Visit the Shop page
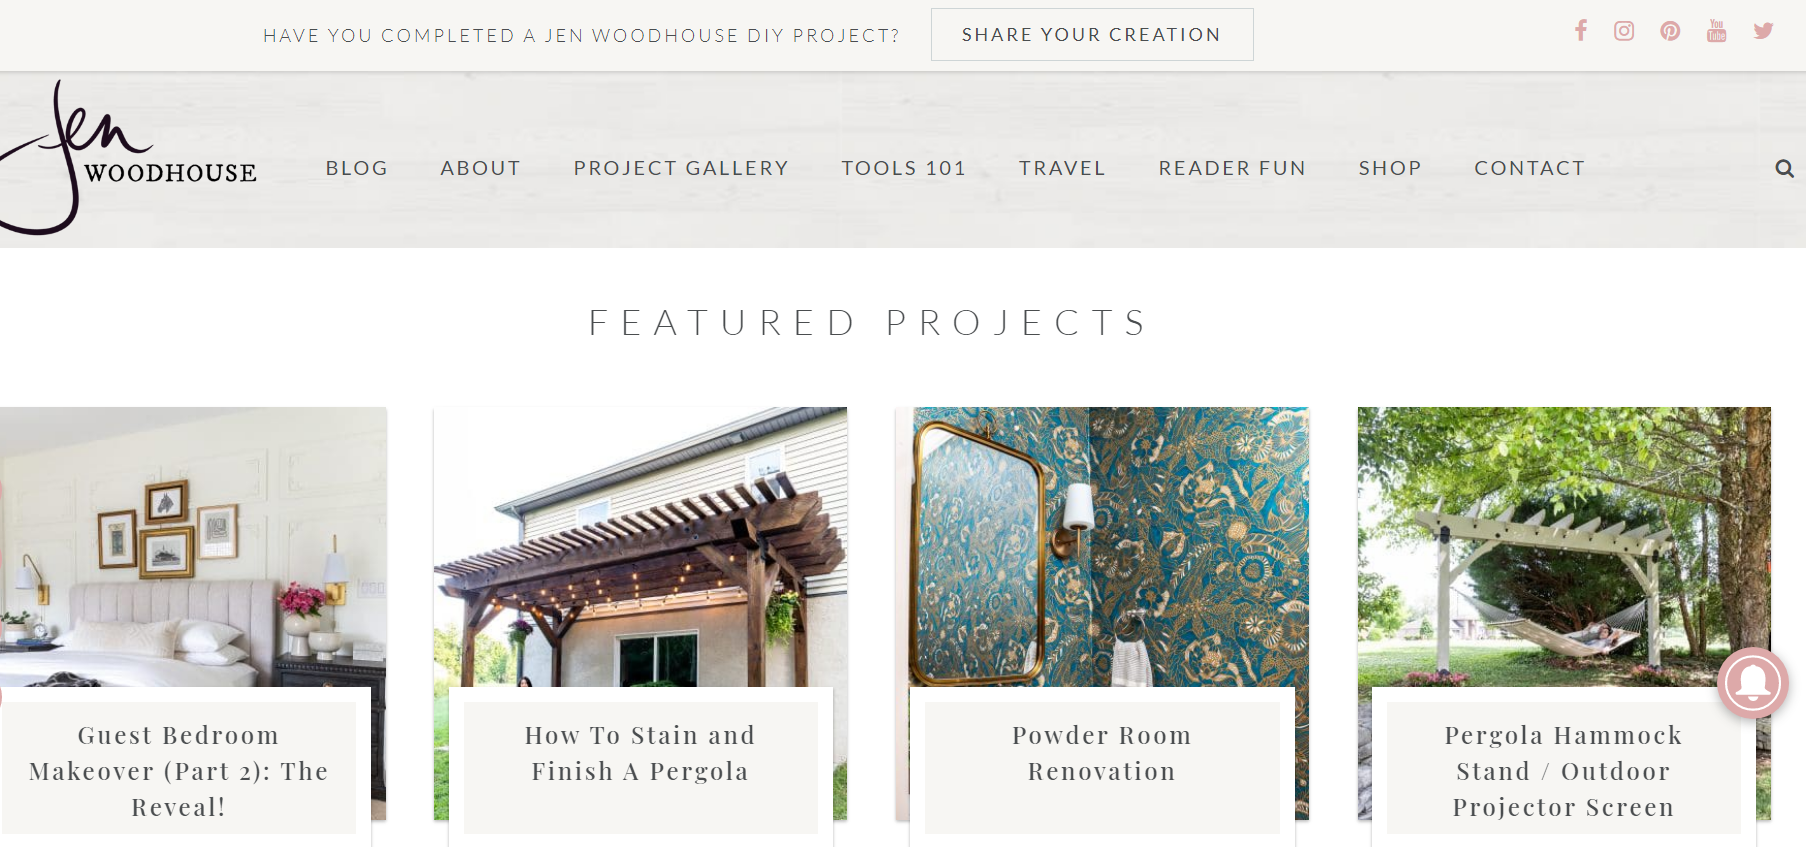Image resolution: width=1806 pixels, height=847 pixels. (x=1390, y=168)
